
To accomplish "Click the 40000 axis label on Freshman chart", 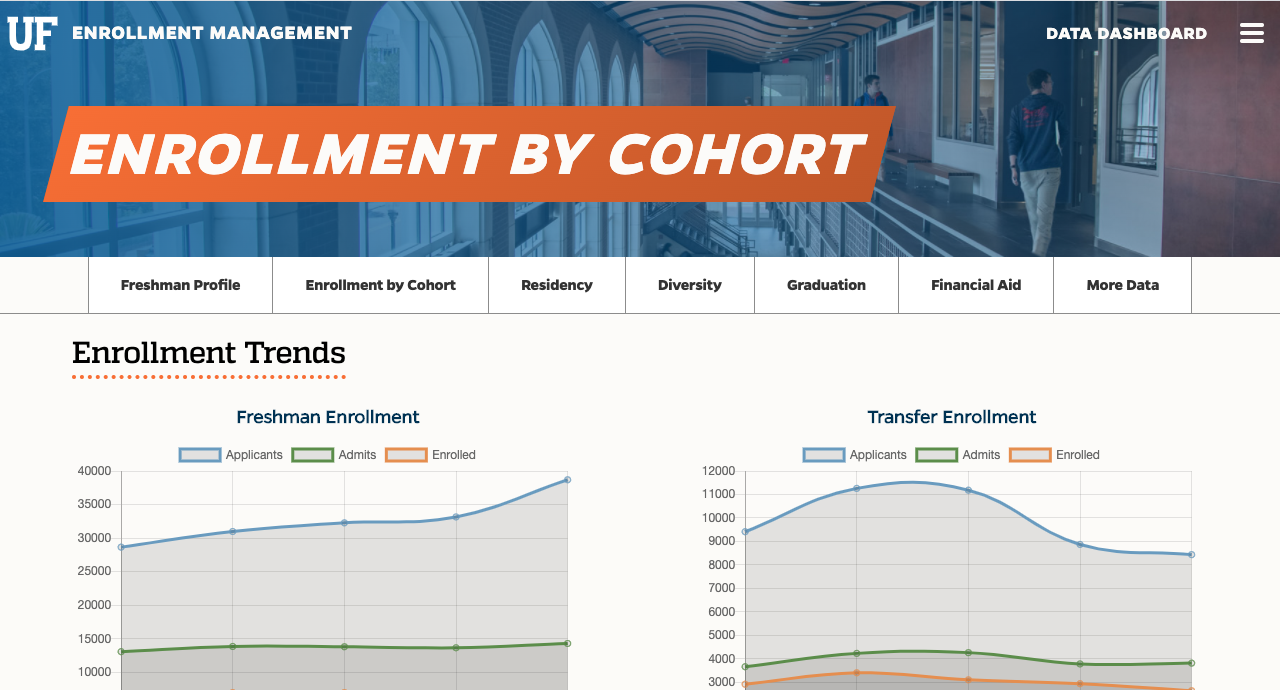I will point(94,471).
